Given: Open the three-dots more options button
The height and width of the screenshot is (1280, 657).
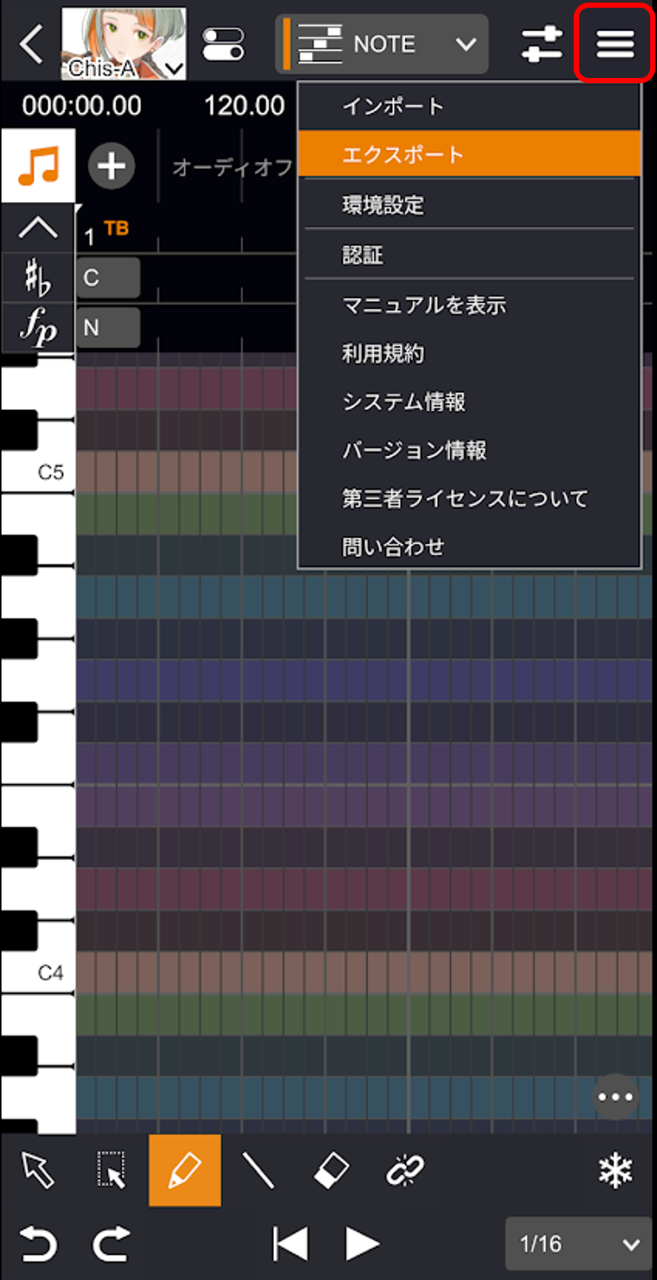Looking at the screenshot, I should coord(615,1097).
